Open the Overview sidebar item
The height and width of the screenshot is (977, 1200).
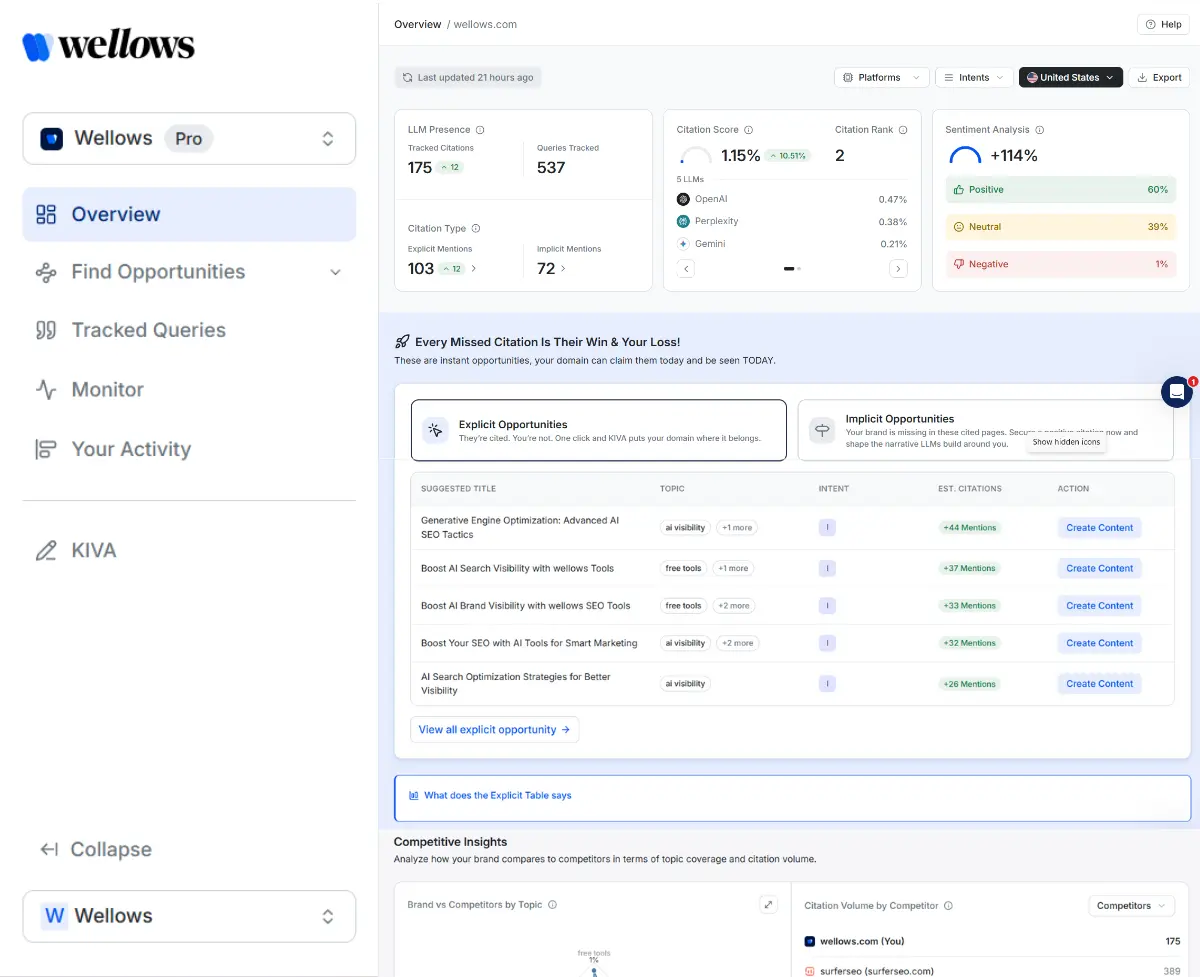point(189,214)
